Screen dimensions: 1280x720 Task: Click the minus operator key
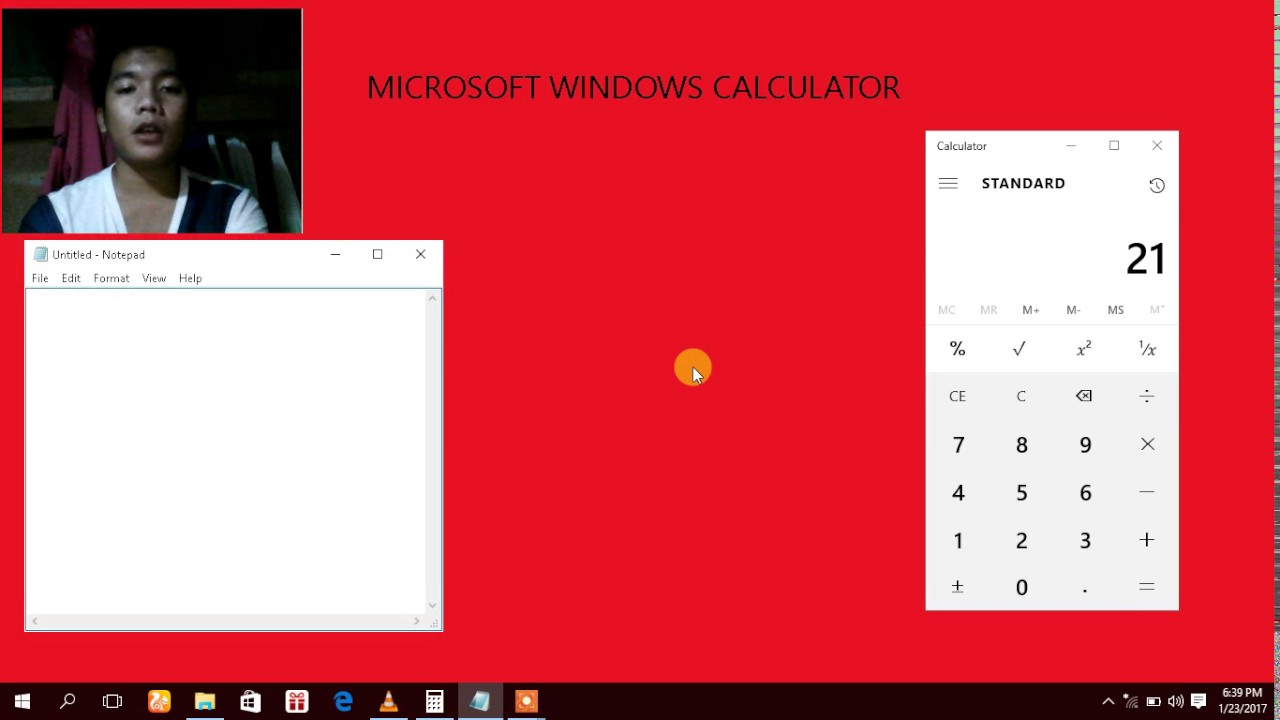tap(1147, 492)
